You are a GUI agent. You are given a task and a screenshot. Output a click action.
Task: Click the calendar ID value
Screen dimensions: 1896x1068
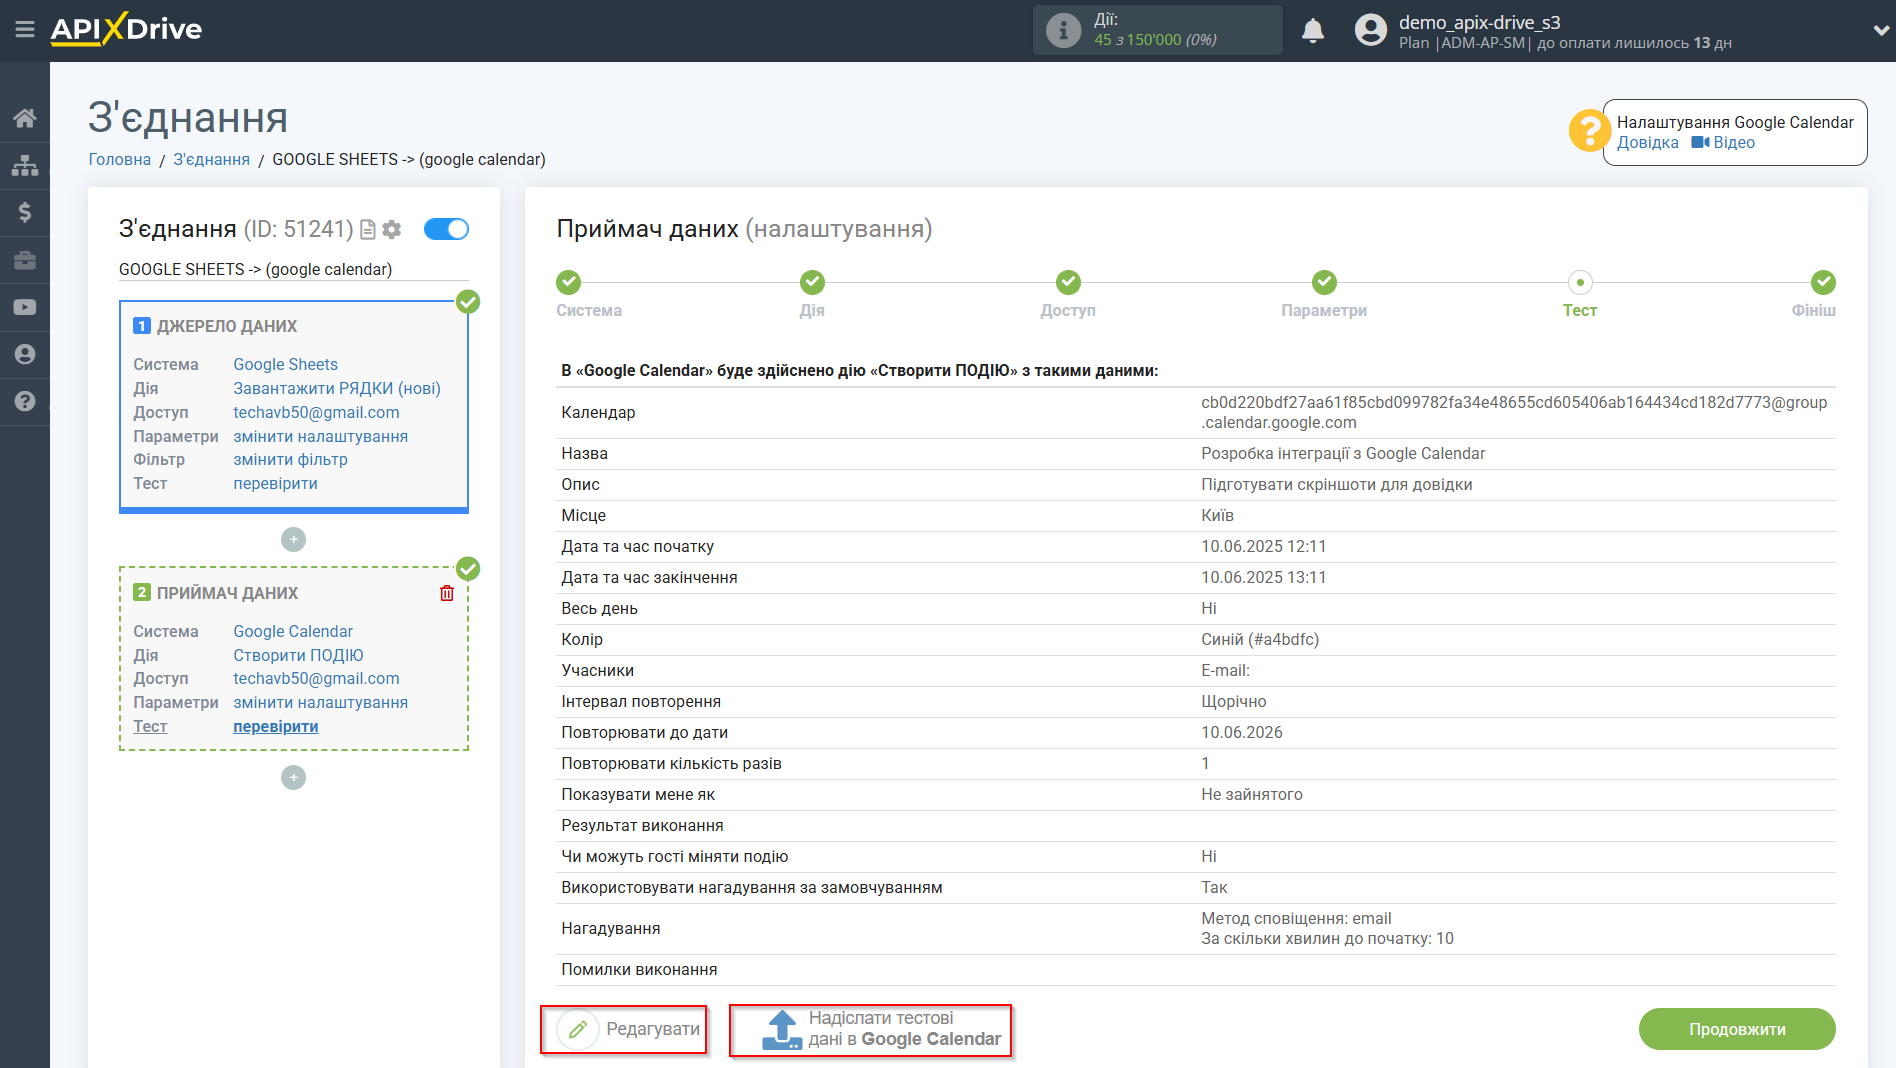[1514, 413]
